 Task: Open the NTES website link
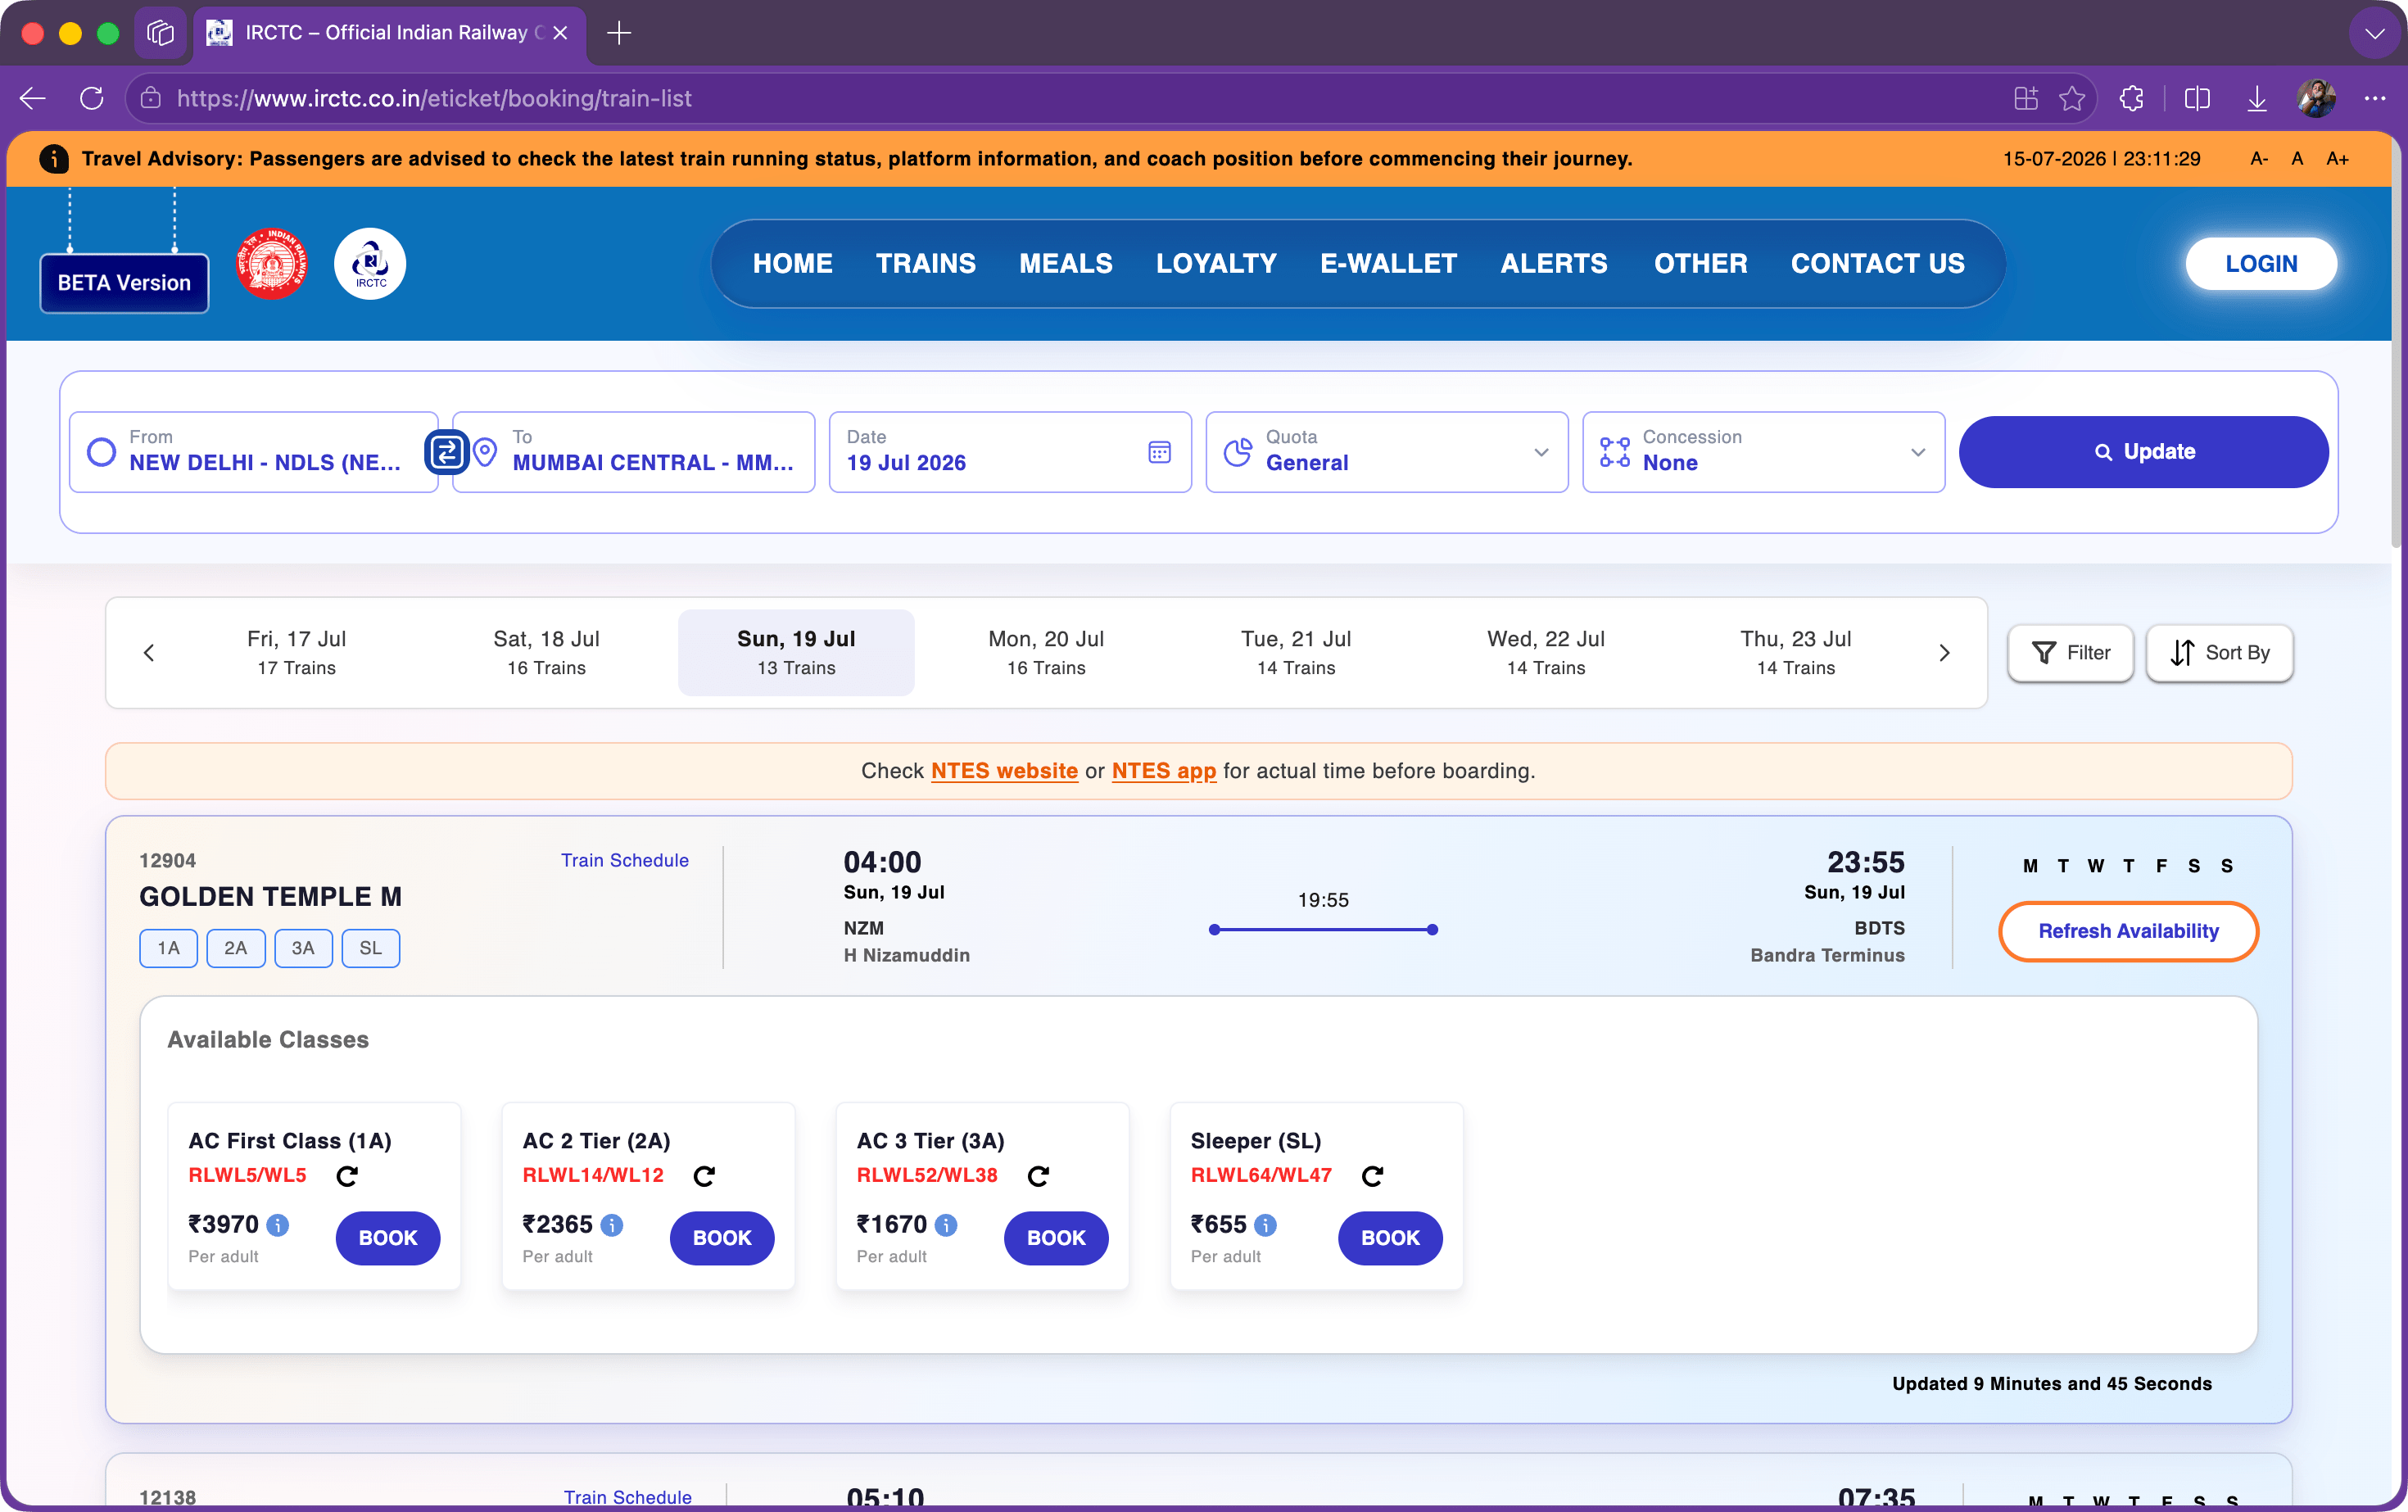pos(1004,771)
